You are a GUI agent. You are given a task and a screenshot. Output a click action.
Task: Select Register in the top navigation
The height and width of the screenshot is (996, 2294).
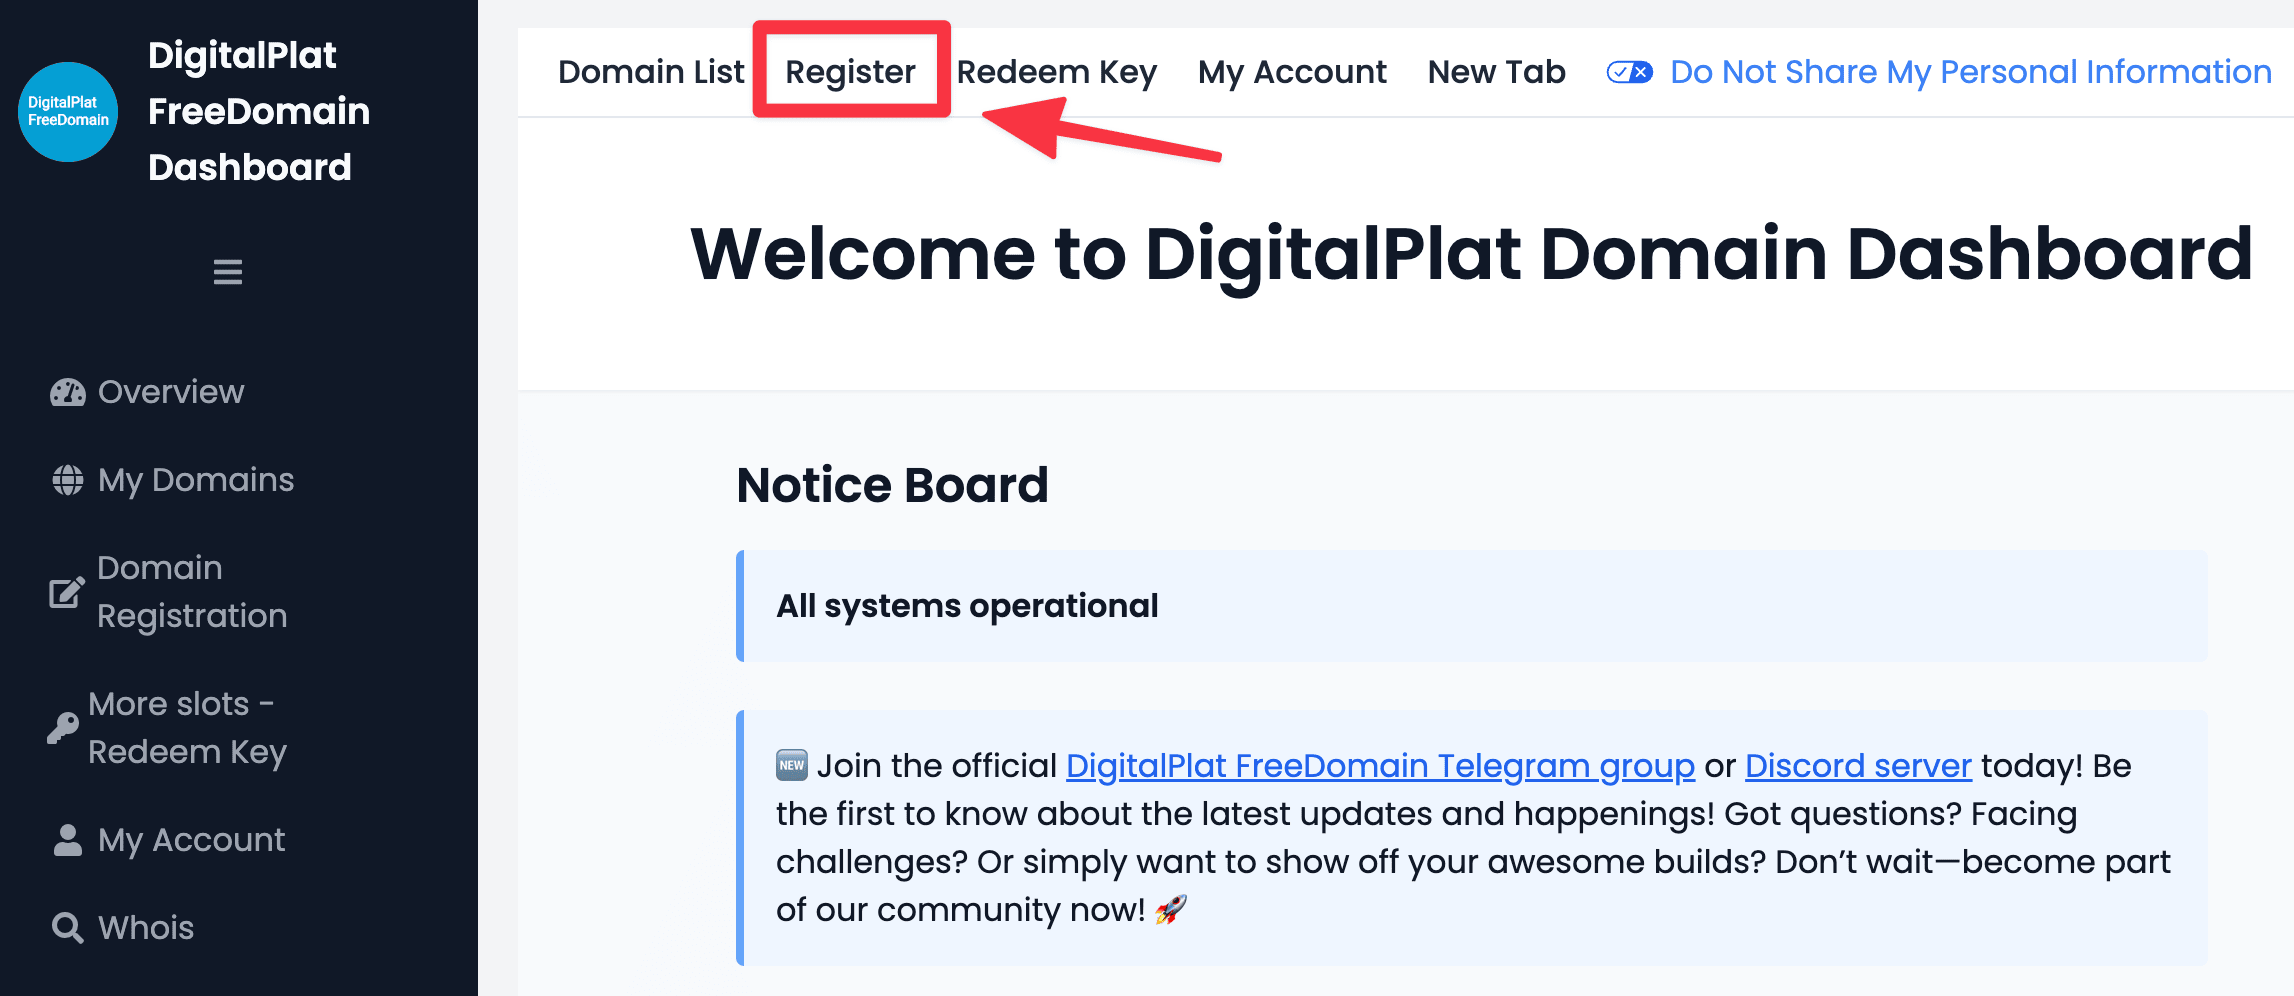[x=849, y=71]
